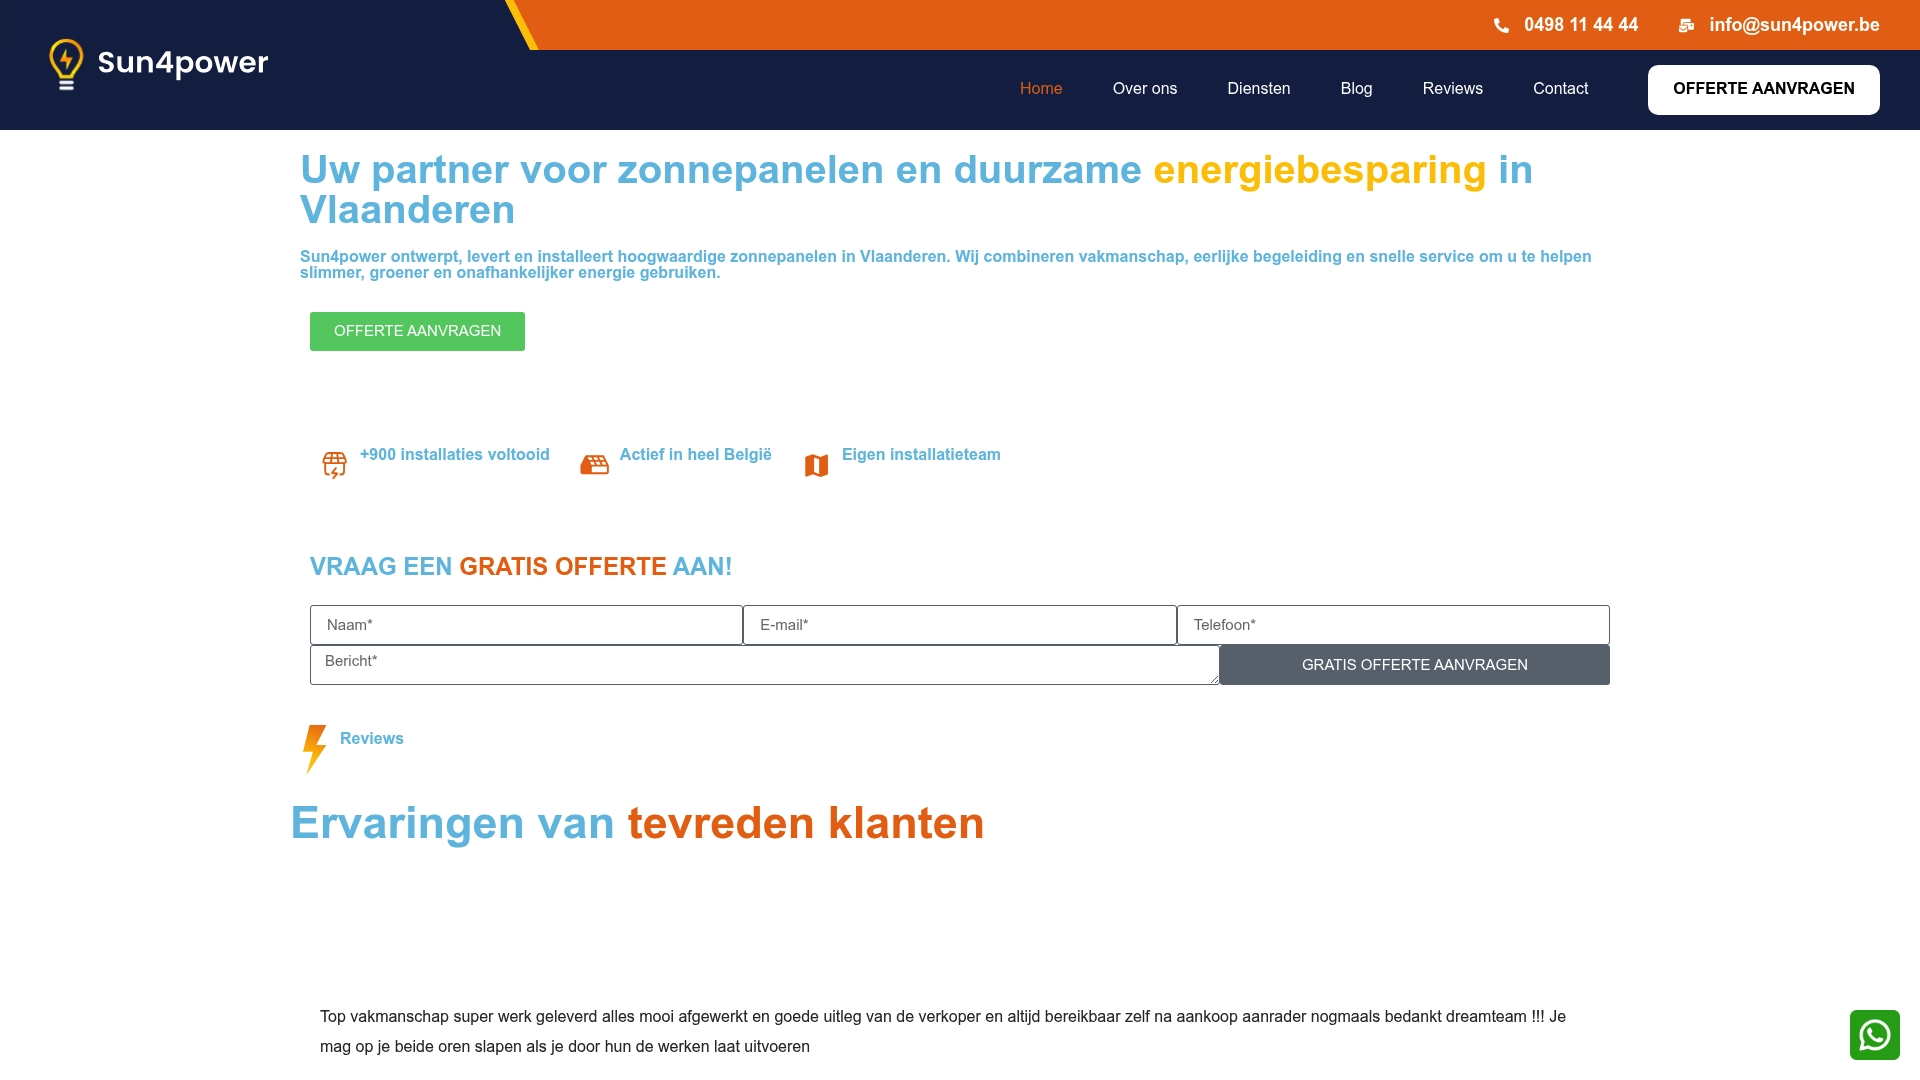Click the icon beside Actief in heel België
The width and height of the screenshot is (1920, 1080).
pos(594,465)
